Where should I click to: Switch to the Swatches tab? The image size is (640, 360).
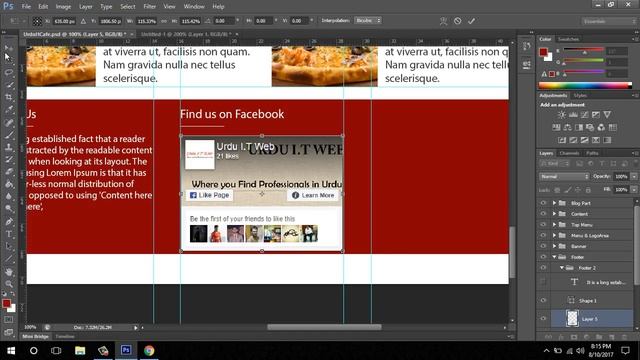point(568,39)
